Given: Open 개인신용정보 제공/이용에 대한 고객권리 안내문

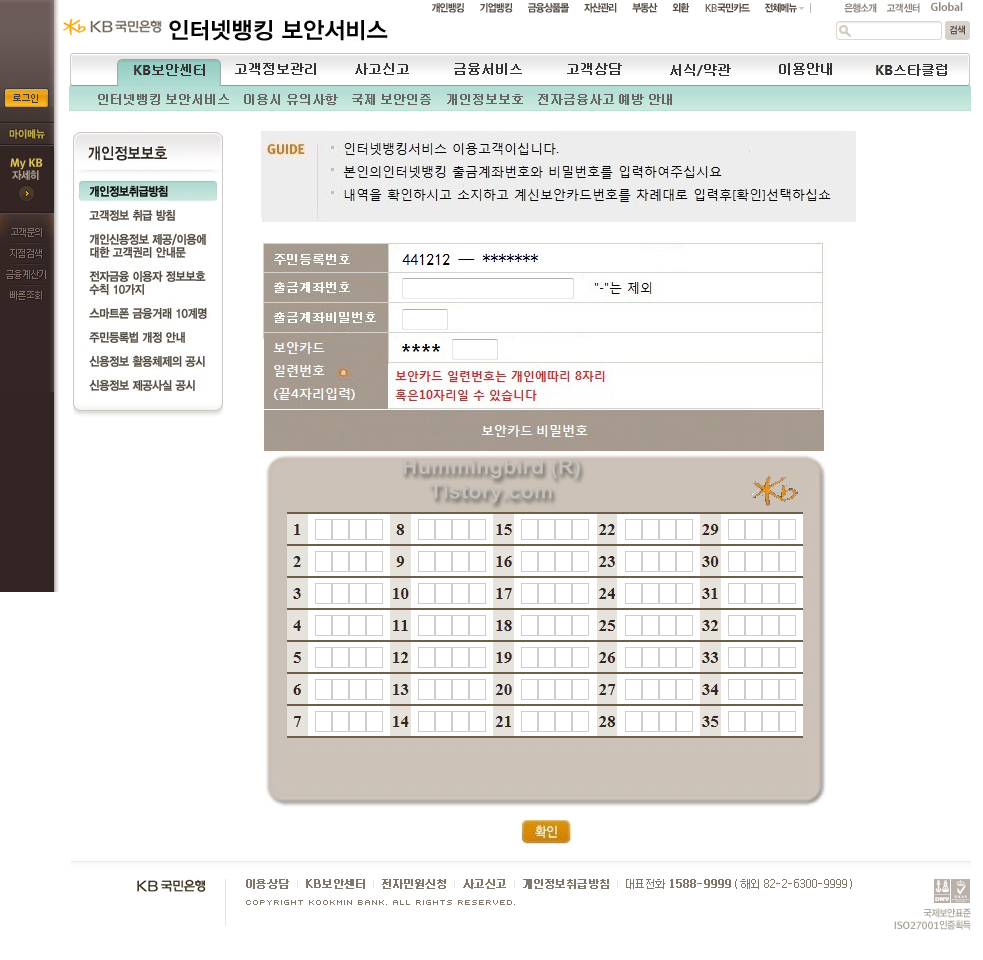Looking at the screenshot, I should coord(148,246).
